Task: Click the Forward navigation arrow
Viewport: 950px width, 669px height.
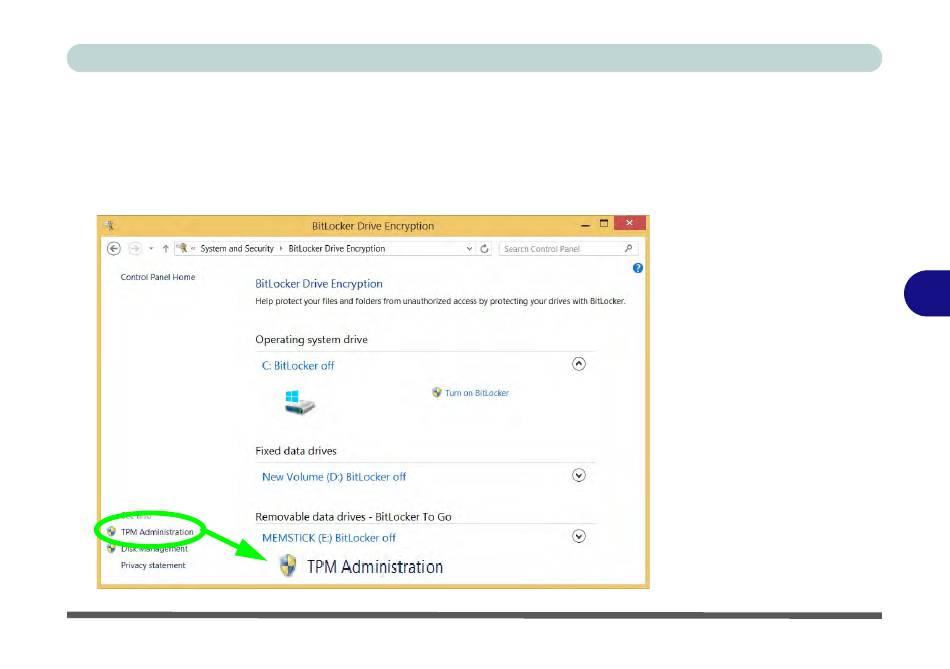Action: (x=135, y=248)
